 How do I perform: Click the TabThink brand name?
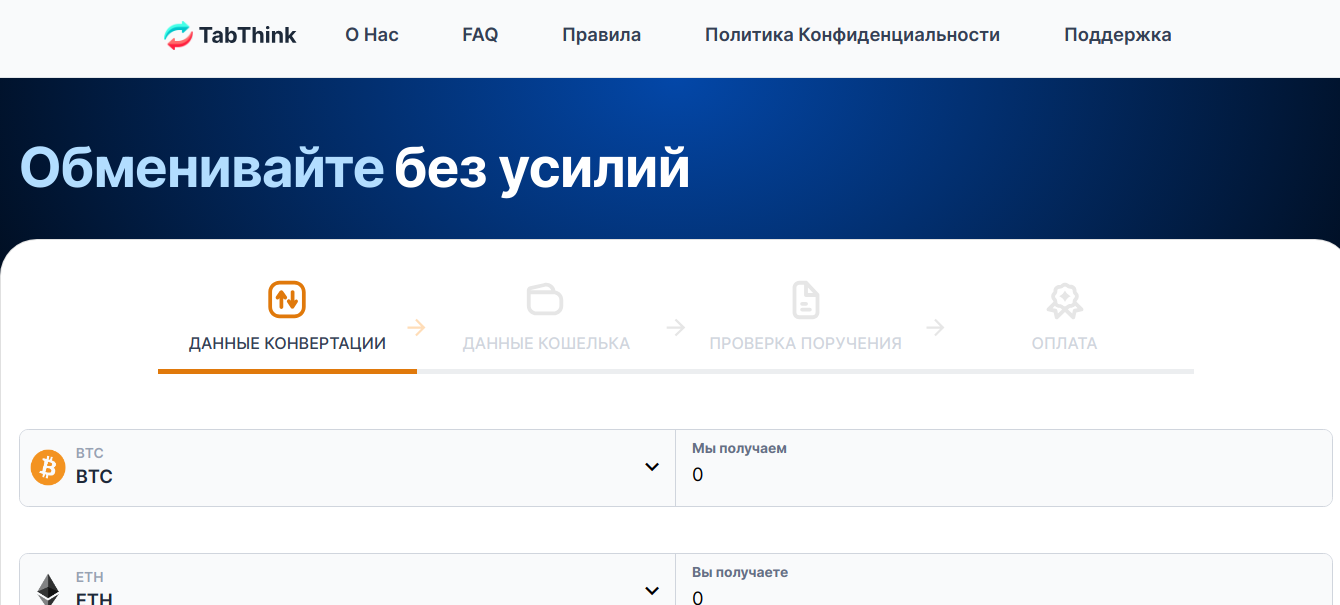(x=248, y=36)
